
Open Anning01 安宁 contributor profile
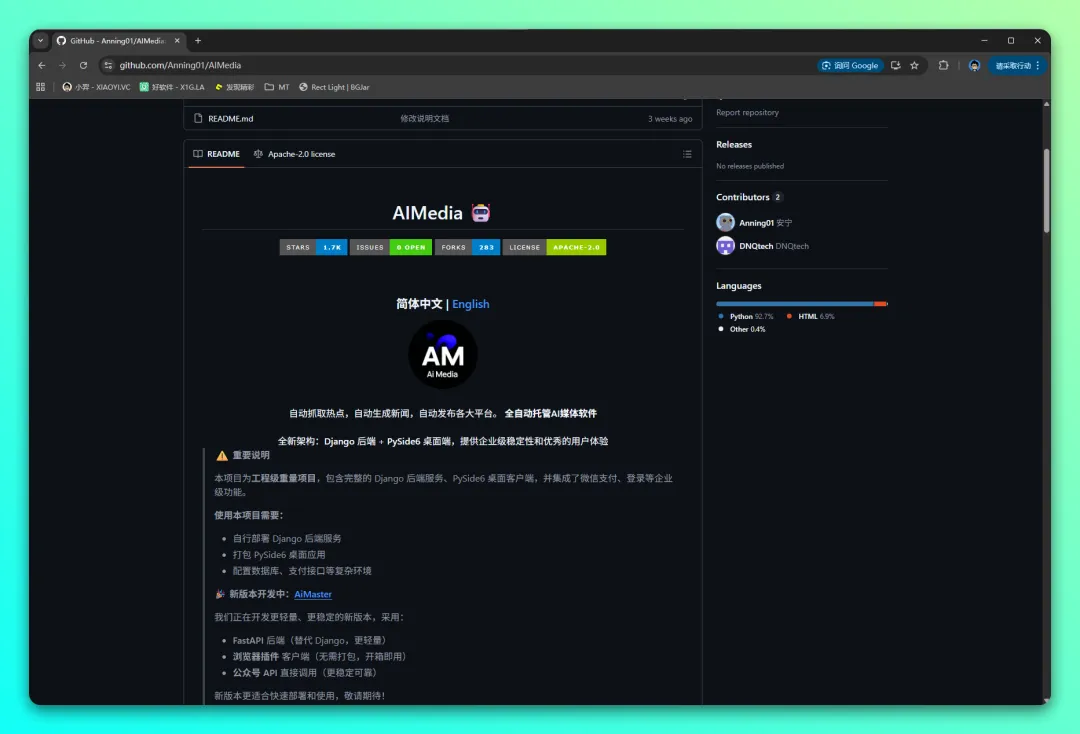coord(765,223)
